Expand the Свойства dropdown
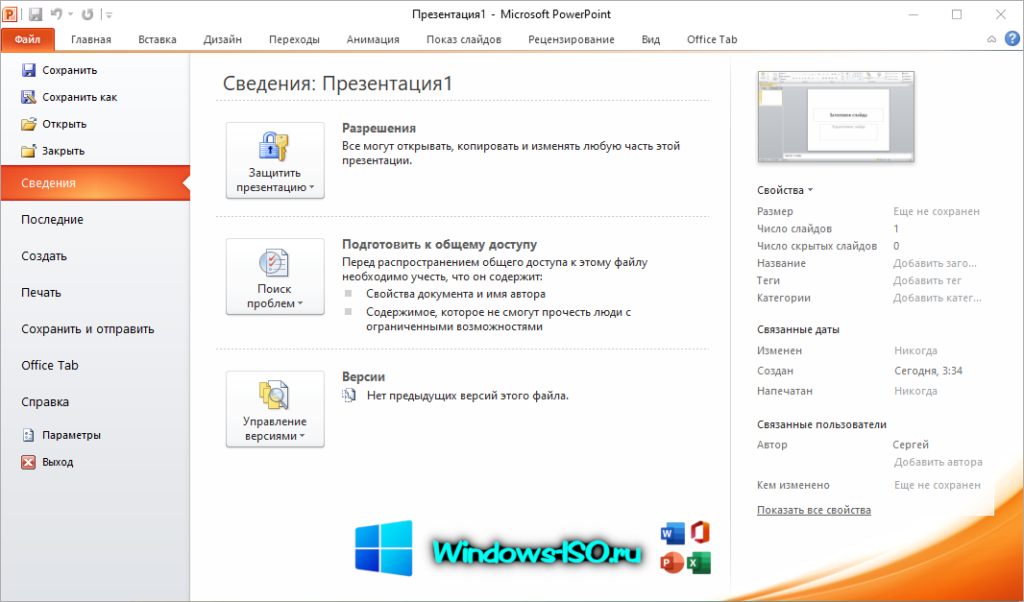Image resolution: width=1024 pixels, height=602 pixels. [785, 190]
